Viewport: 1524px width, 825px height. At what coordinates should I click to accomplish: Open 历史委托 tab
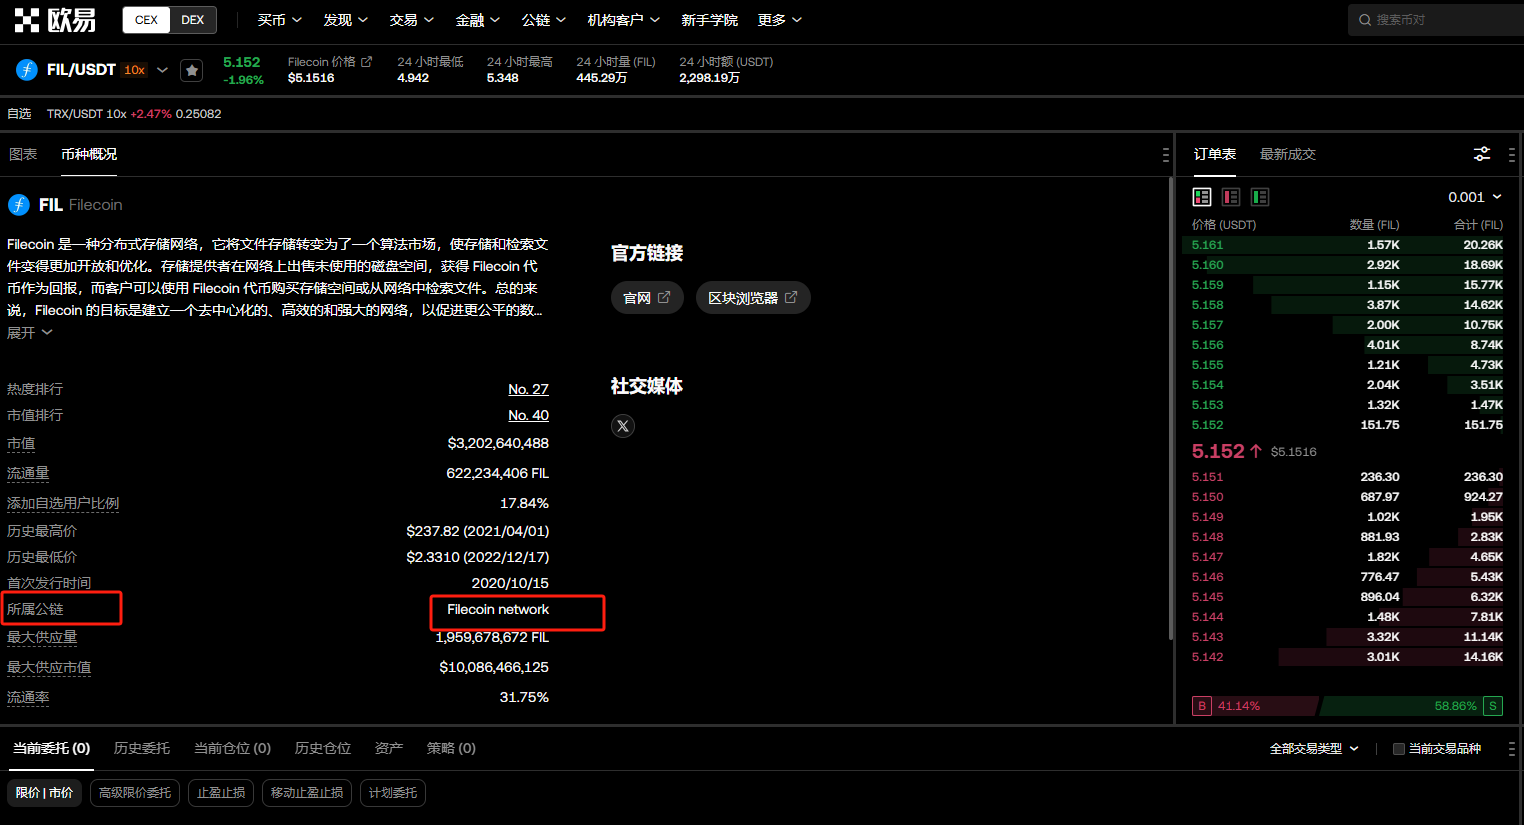[142, 748]
